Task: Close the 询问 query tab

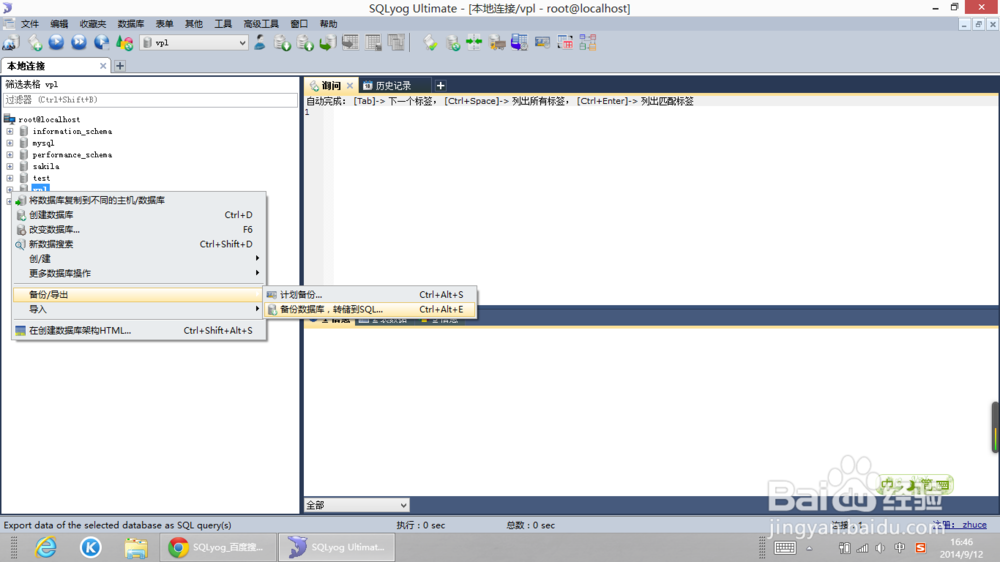Action: click(x=349, y=85)
